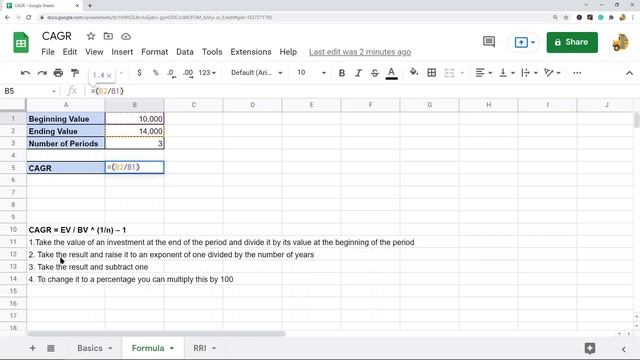The width and height of the screenshot is (640, 360).
Task: Click the Explore icon
Action: tap(590, 348)
